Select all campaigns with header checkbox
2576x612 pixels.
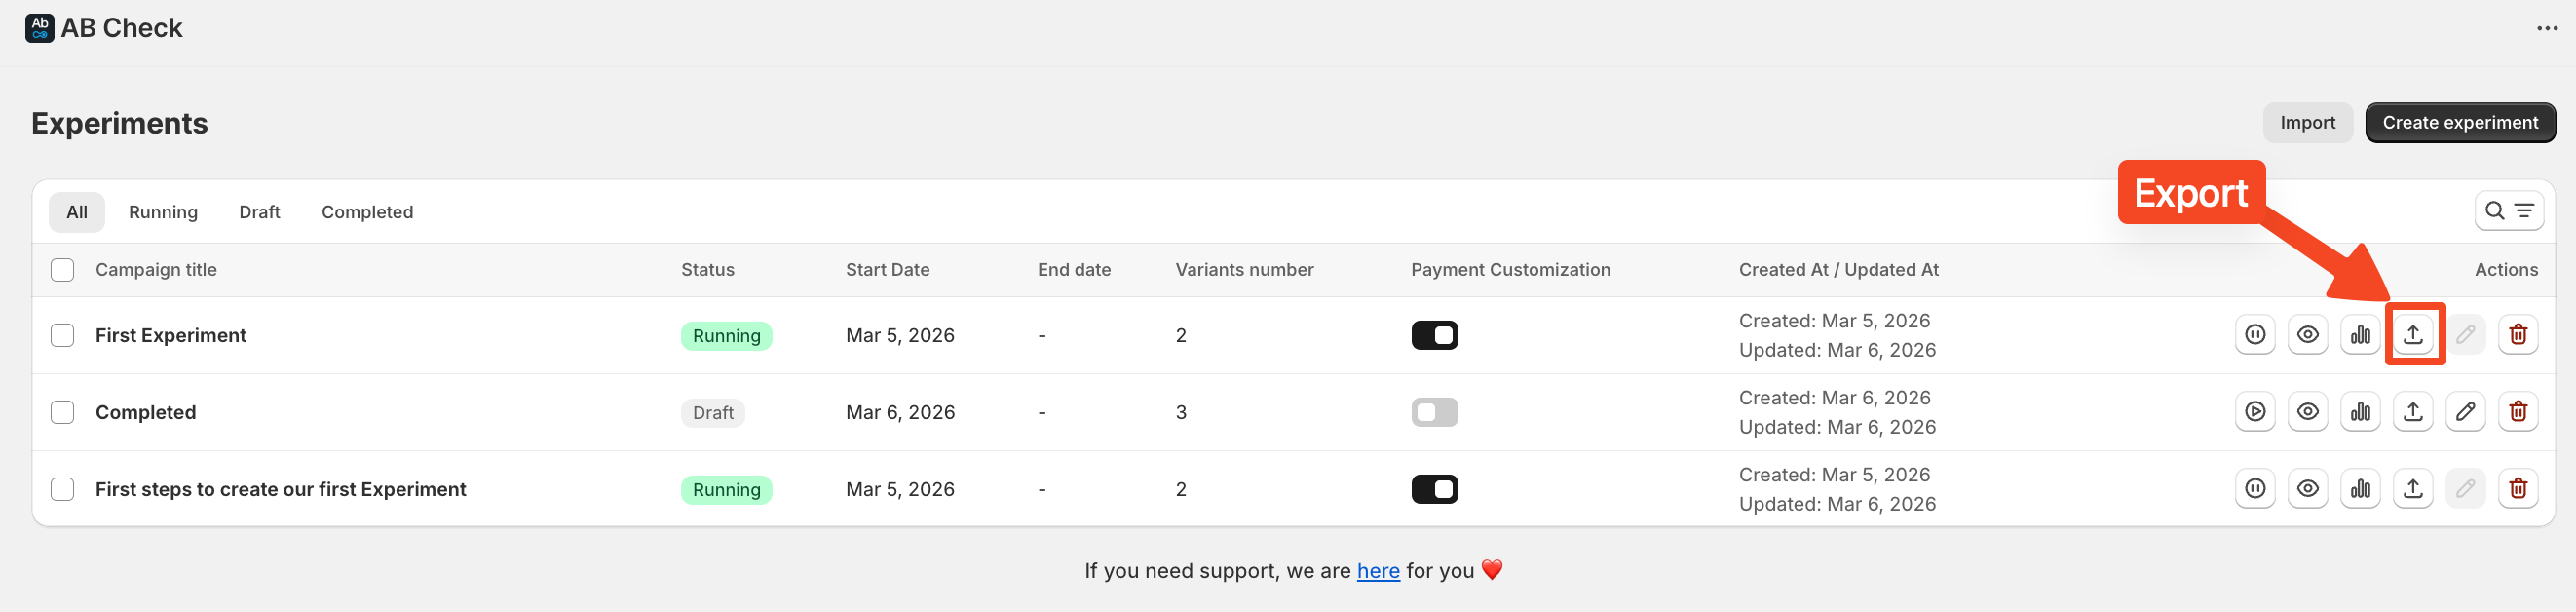click(62, 270)
